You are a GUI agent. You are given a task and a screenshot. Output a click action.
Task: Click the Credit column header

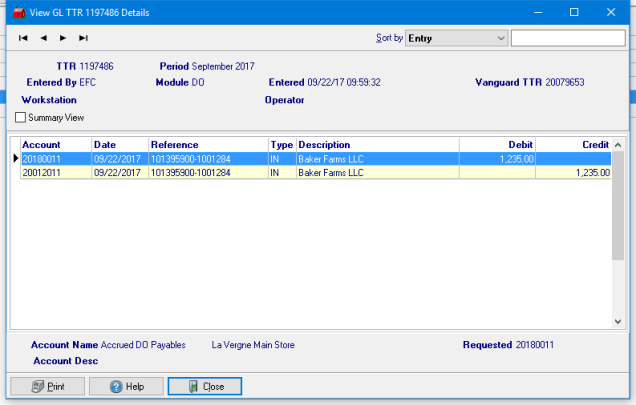pos(573,145)
